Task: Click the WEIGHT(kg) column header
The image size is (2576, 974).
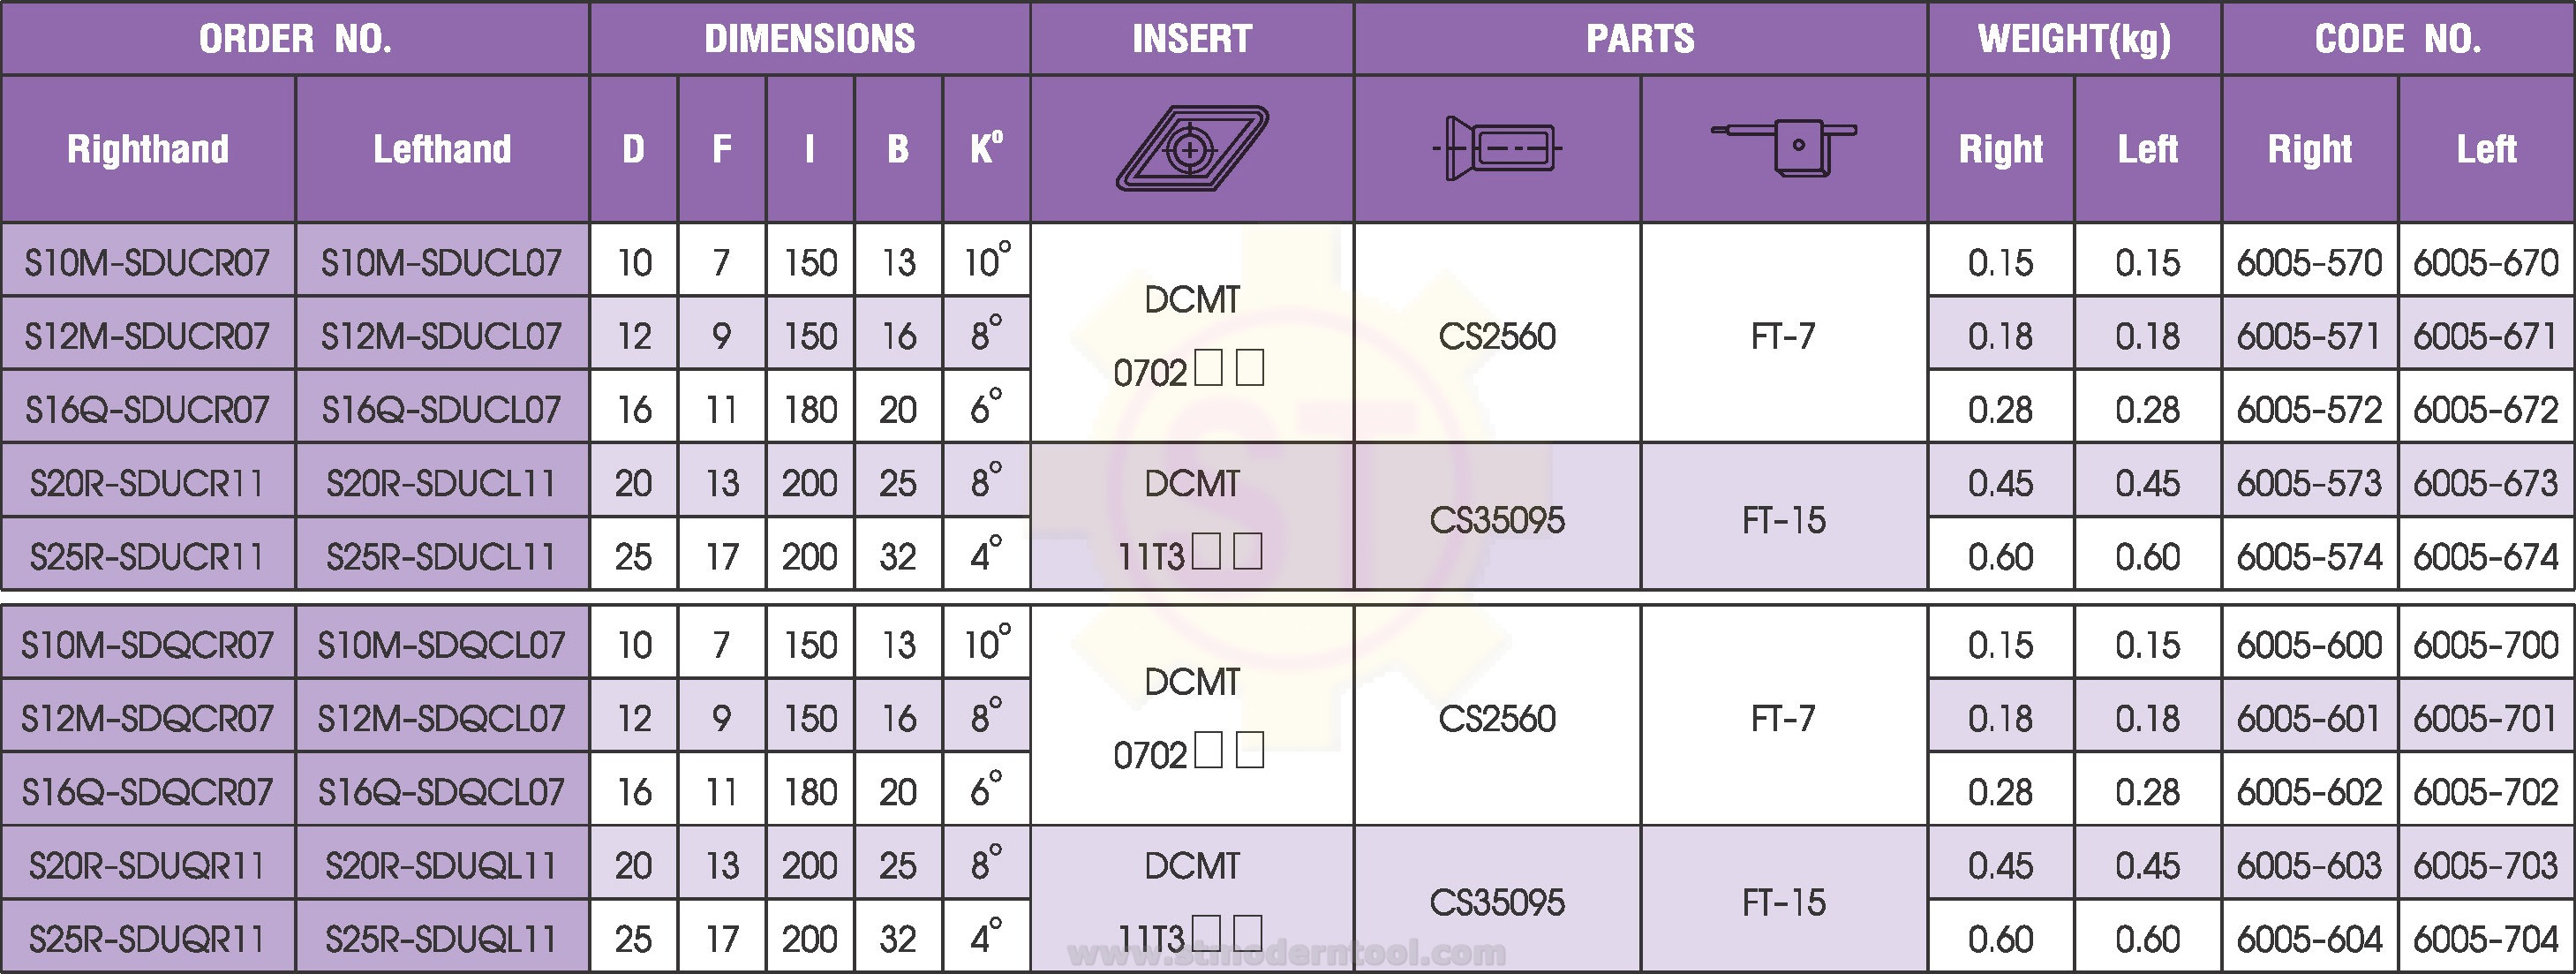Action: [2074, 38]
